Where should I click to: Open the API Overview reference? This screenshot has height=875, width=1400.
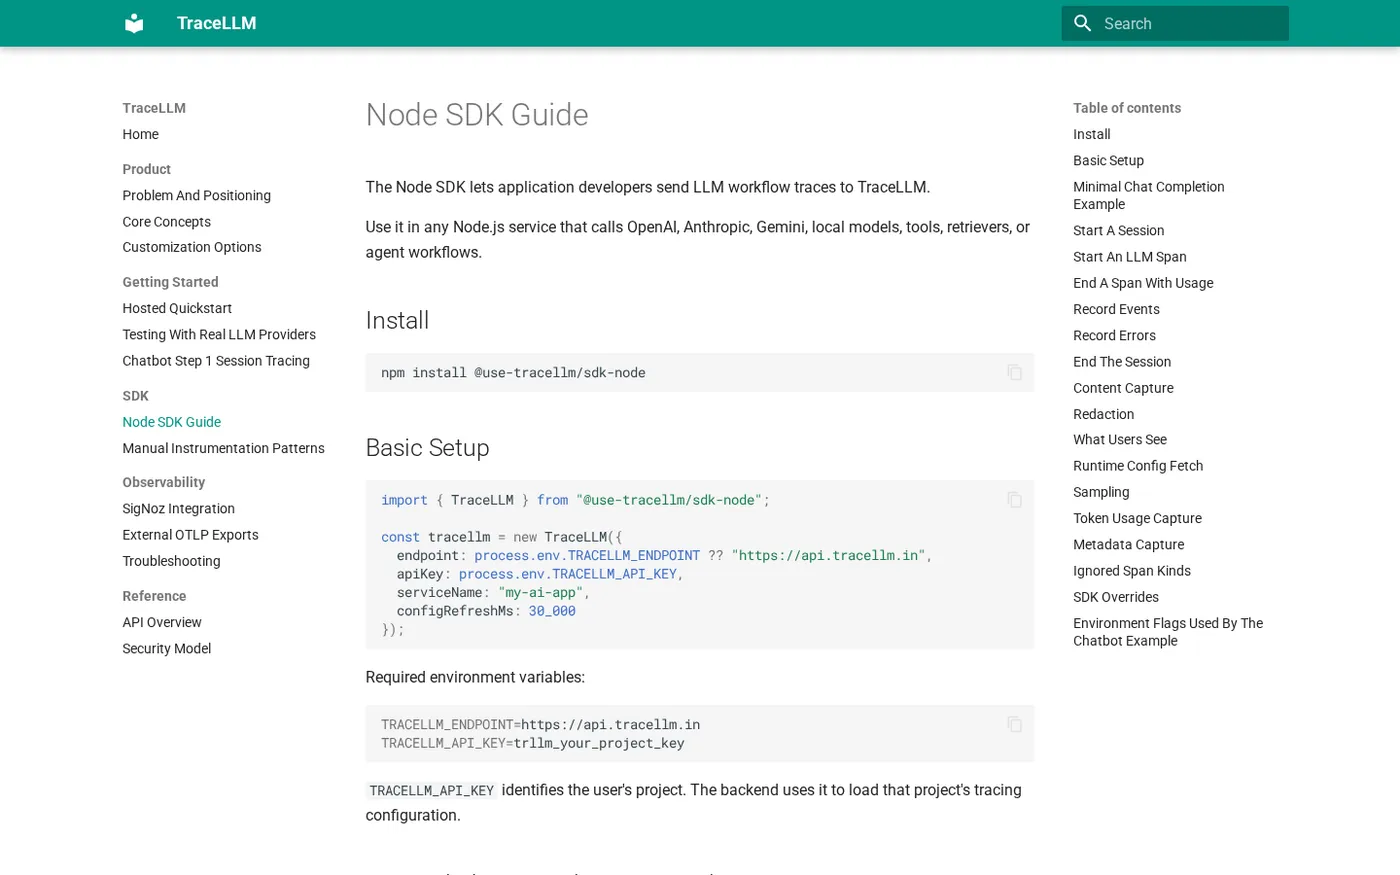pos(162,622)
